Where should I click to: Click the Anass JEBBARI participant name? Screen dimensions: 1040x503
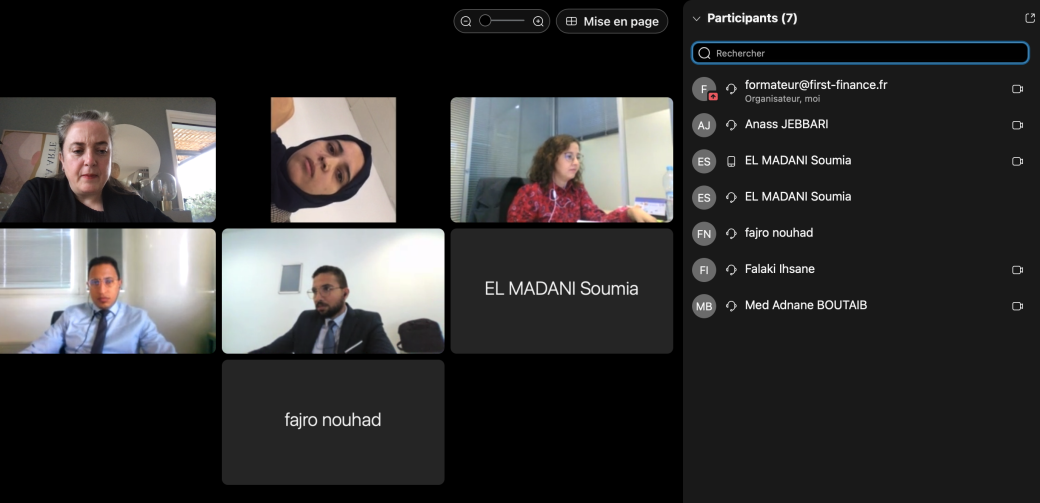tap(786, 124)
